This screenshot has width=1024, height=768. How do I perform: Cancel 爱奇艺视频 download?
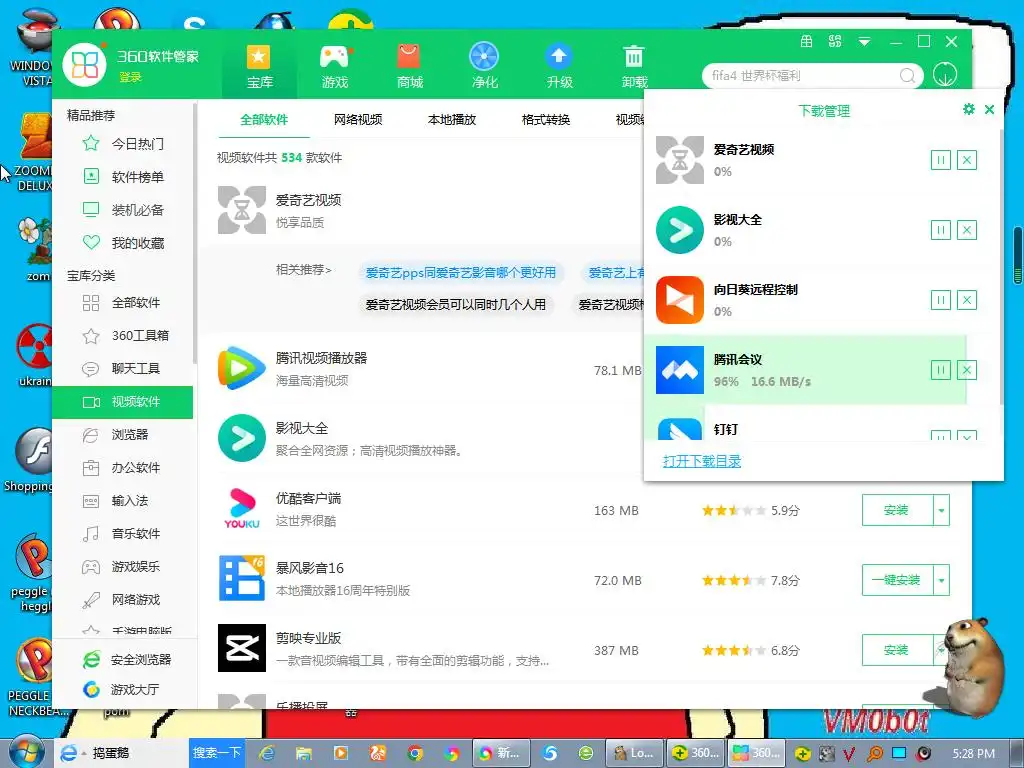click(967, 160)
